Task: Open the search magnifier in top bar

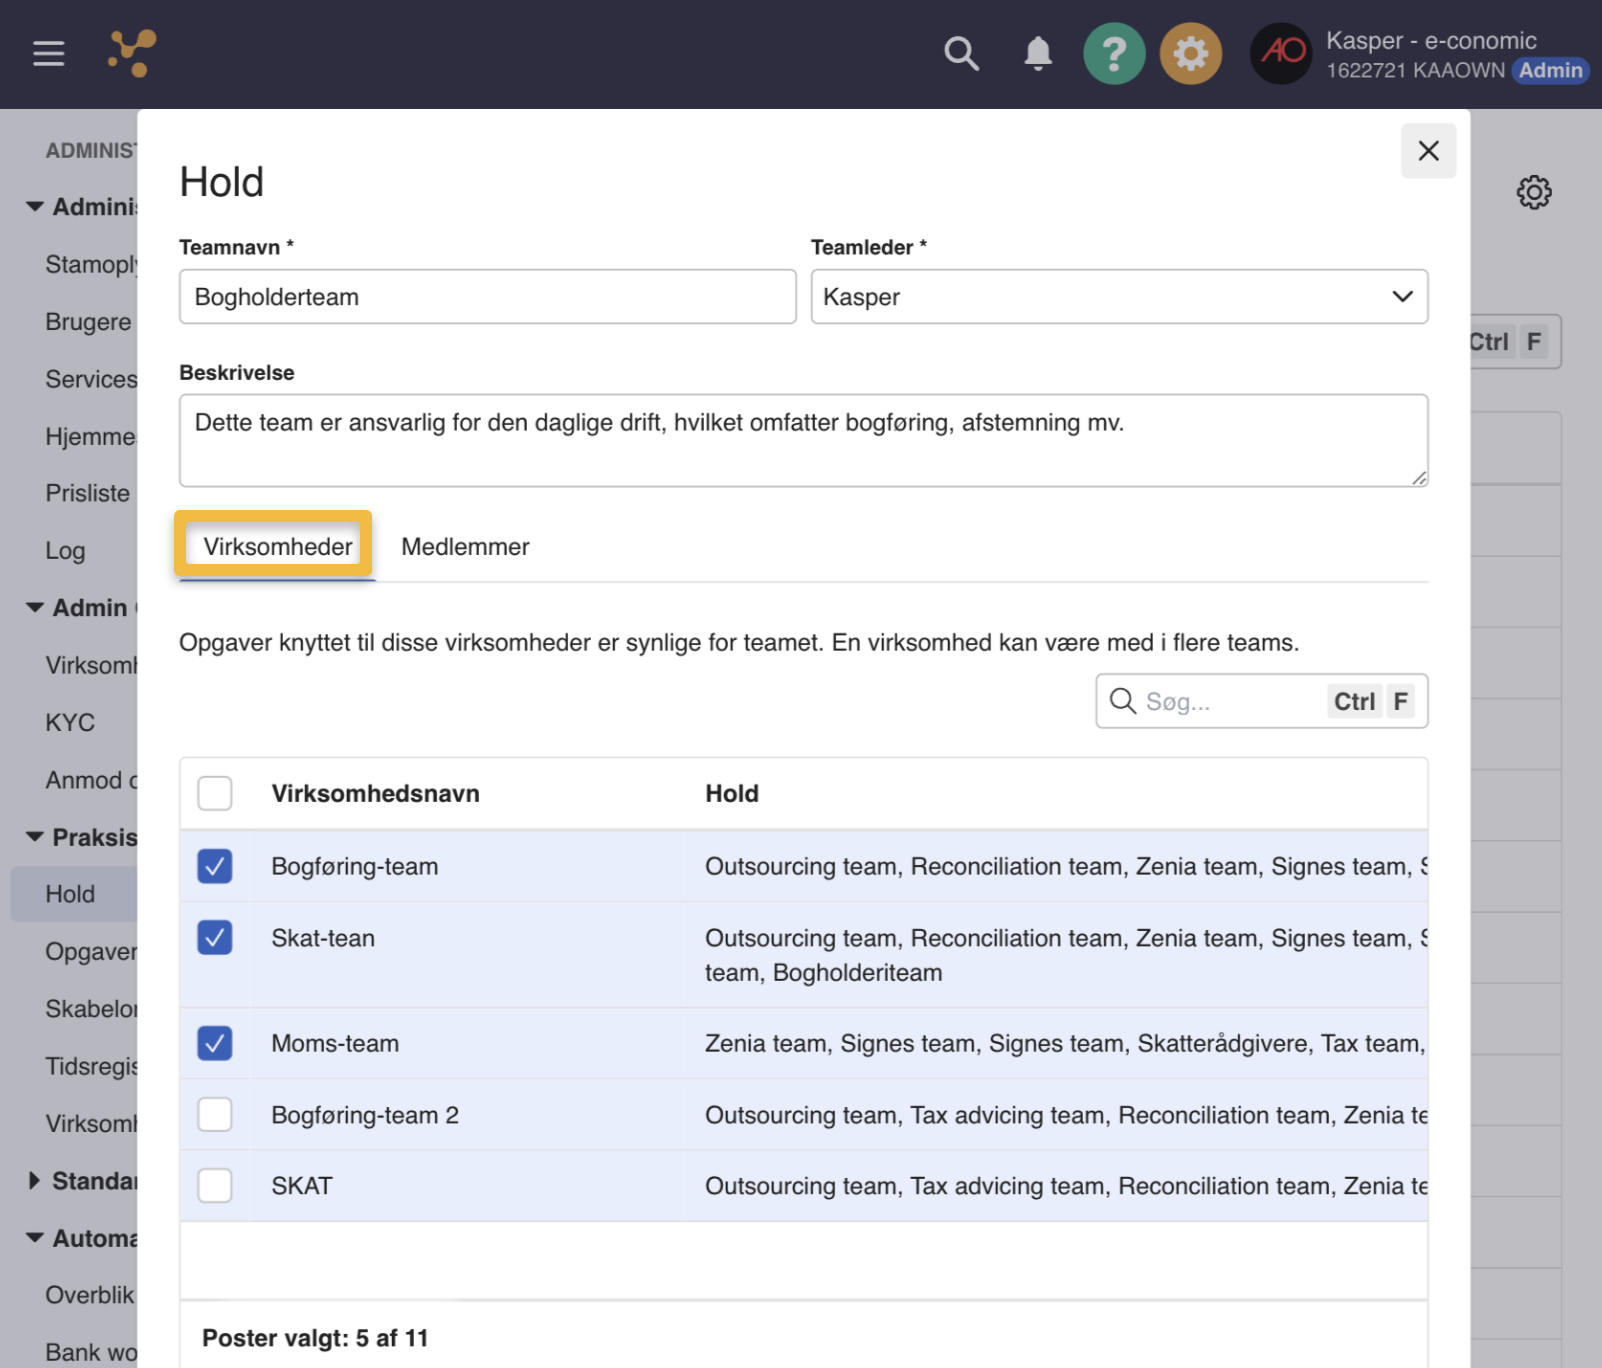Action: pyautogui.click(x=961, y=53)
